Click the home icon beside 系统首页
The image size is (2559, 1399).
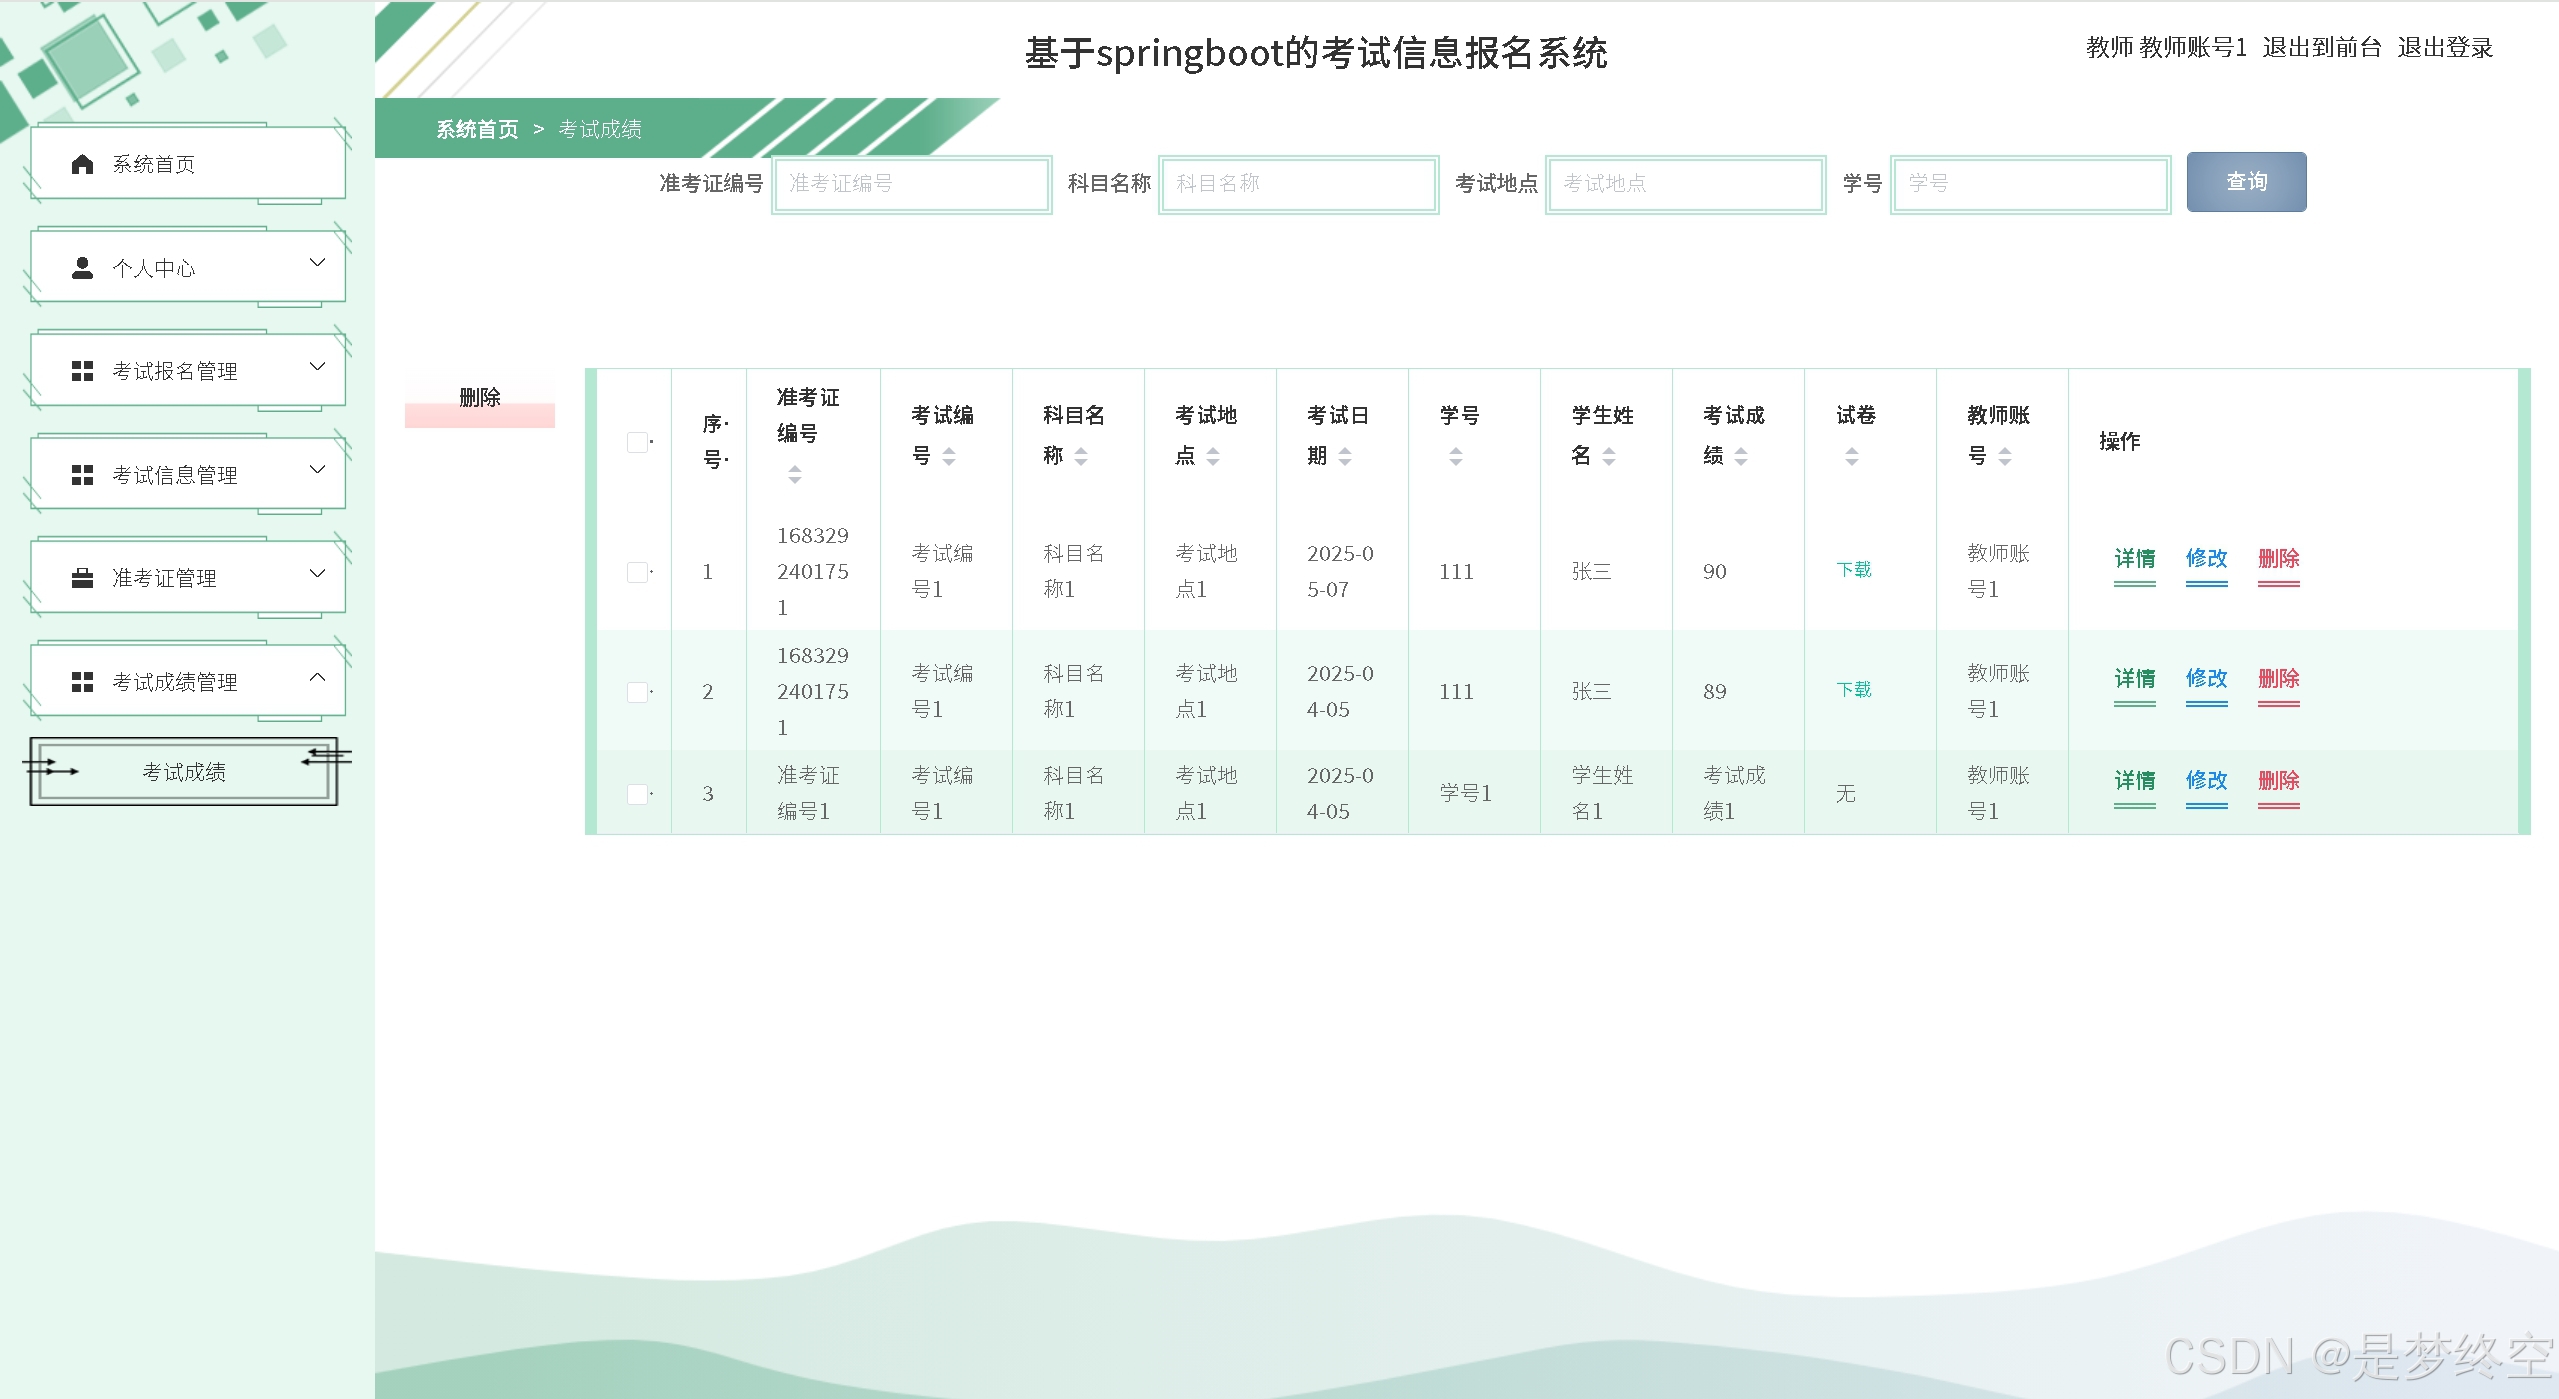(x=82, y=164)
